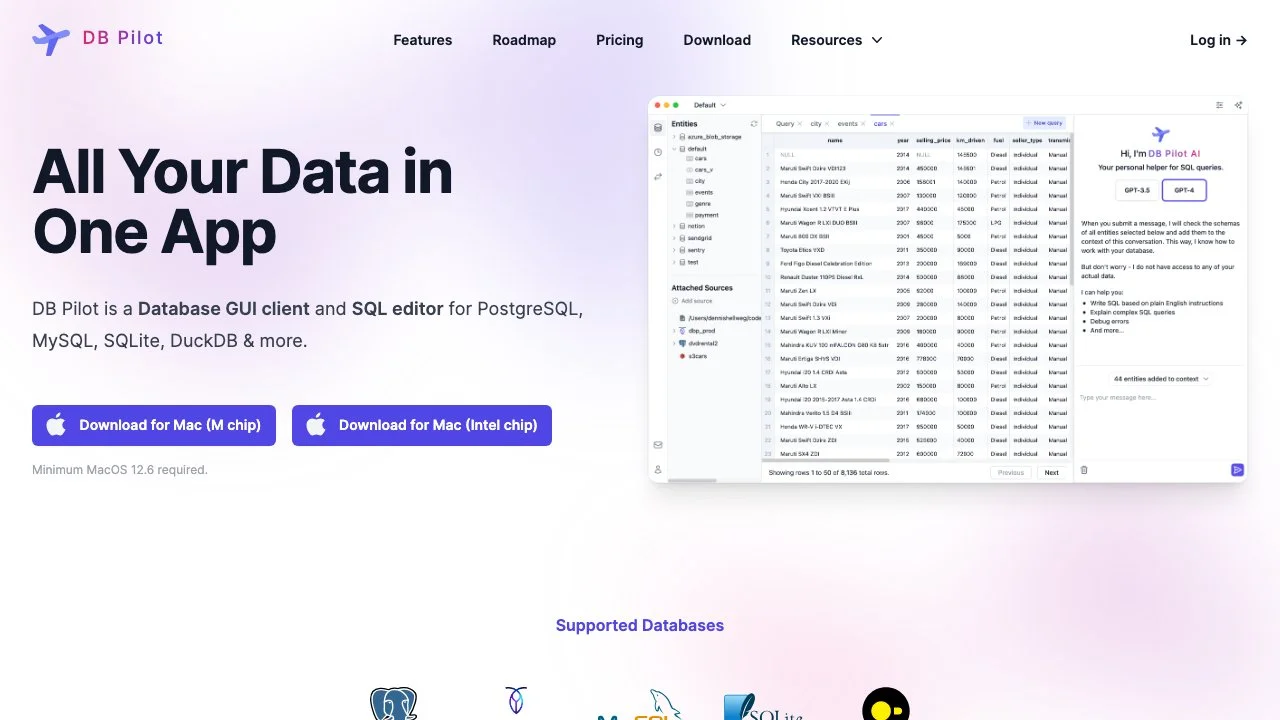Image resolution: width=1280 pixels, height=720 pixels.
Task: Expand the 44 entities added to context dropdown
Action: [x=1160, y=379]
